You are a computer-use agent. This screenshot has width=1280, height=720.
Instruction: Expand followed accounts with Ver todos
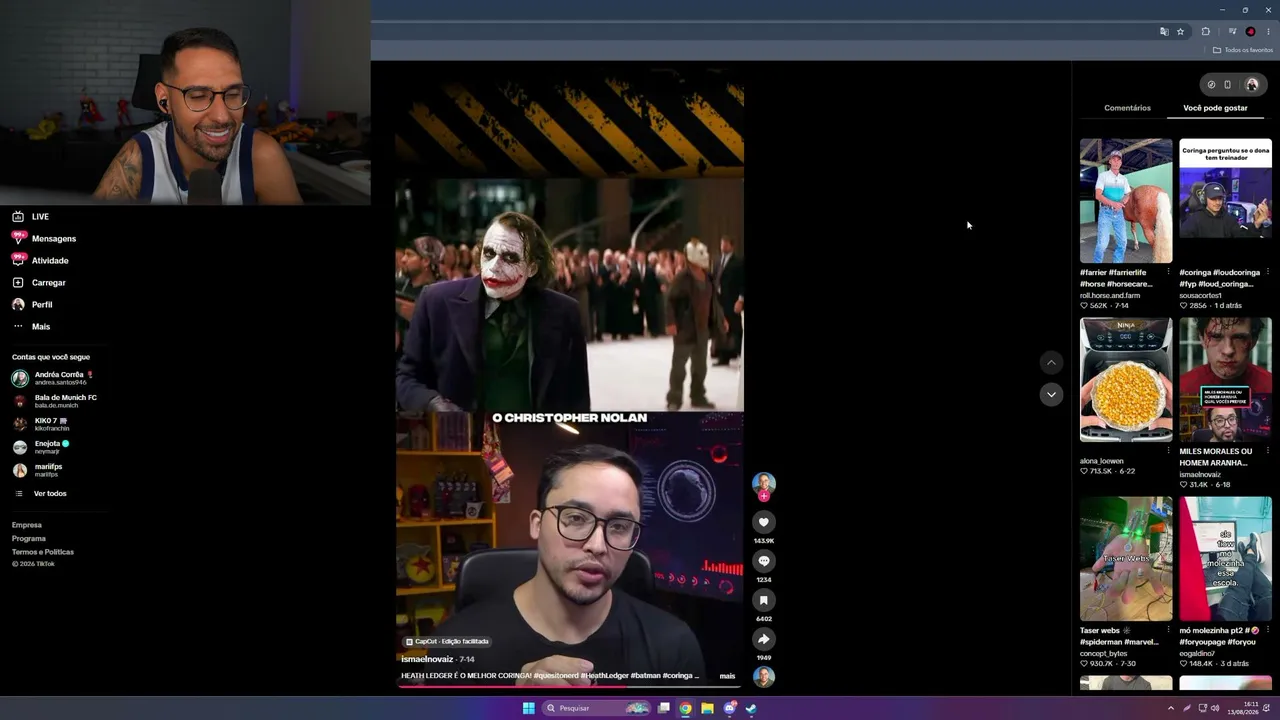click(x=50, y=493)
